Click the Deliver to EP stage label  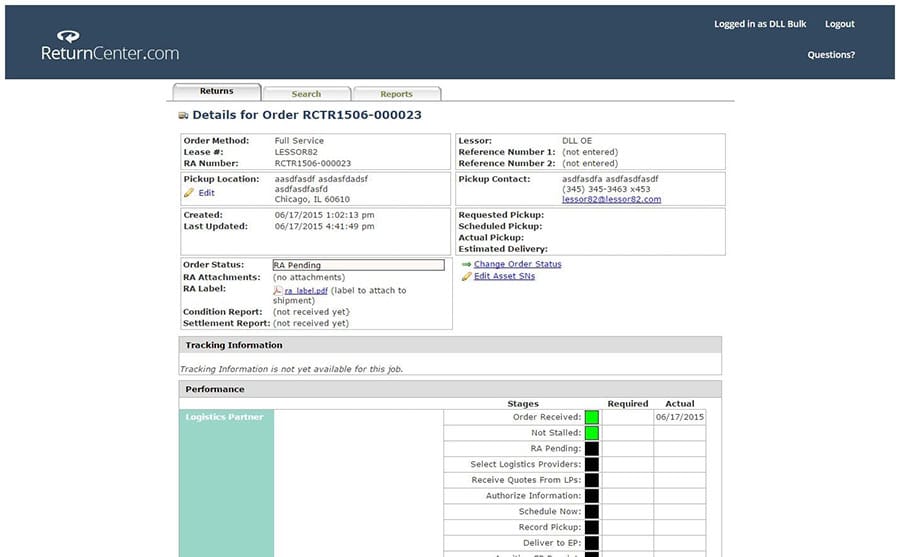[552, 543]
